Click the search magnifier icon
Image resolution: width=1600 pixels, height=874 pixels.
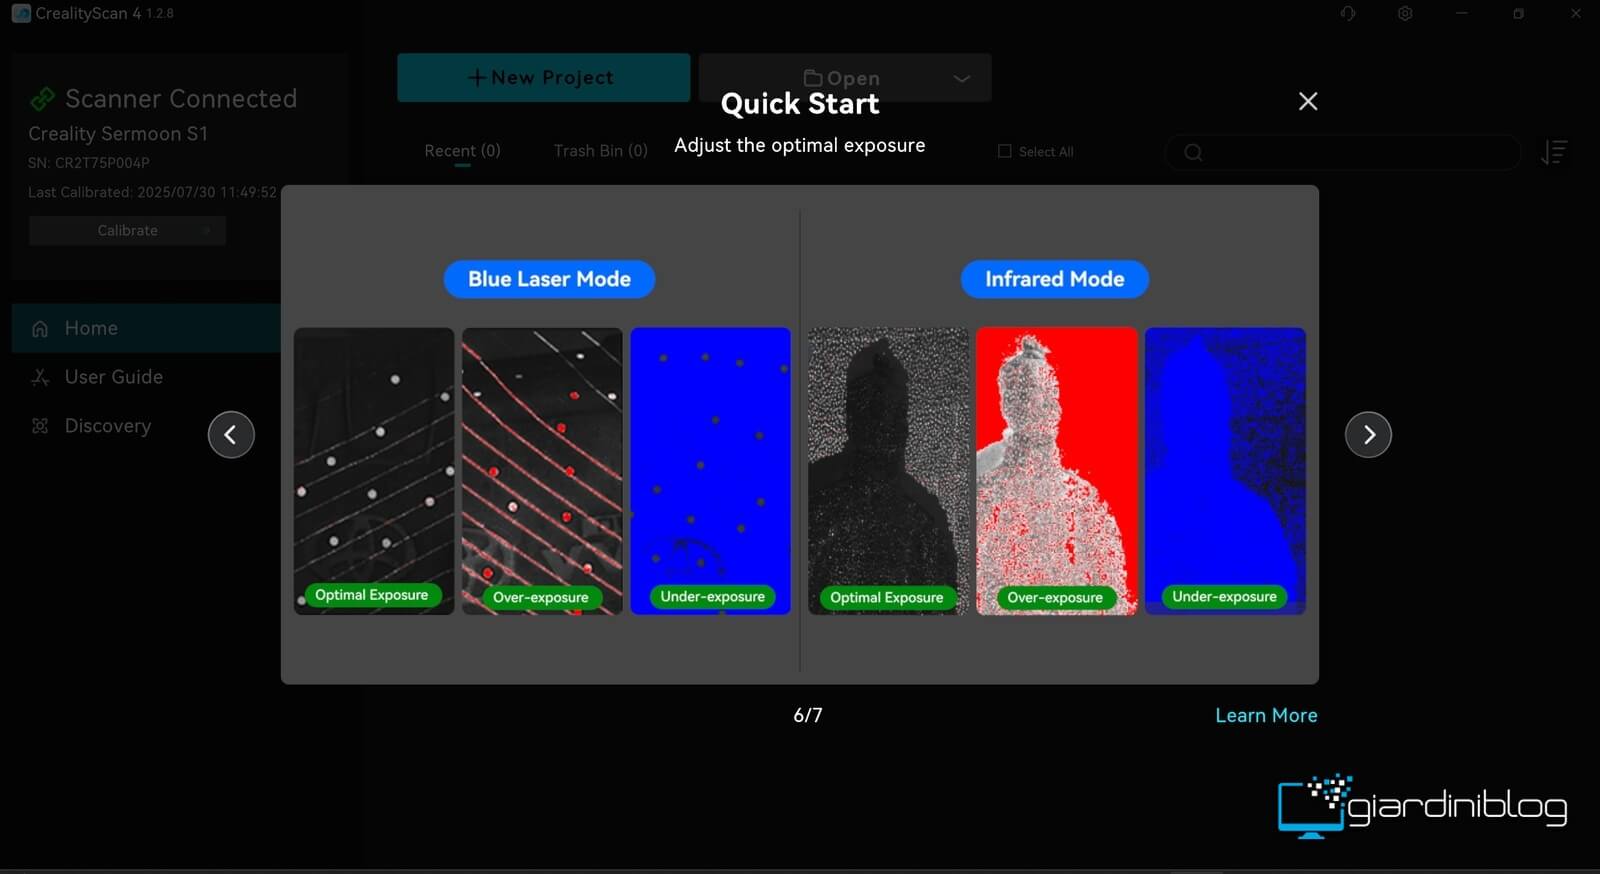pyautogui.click(x=1193, y=152)
